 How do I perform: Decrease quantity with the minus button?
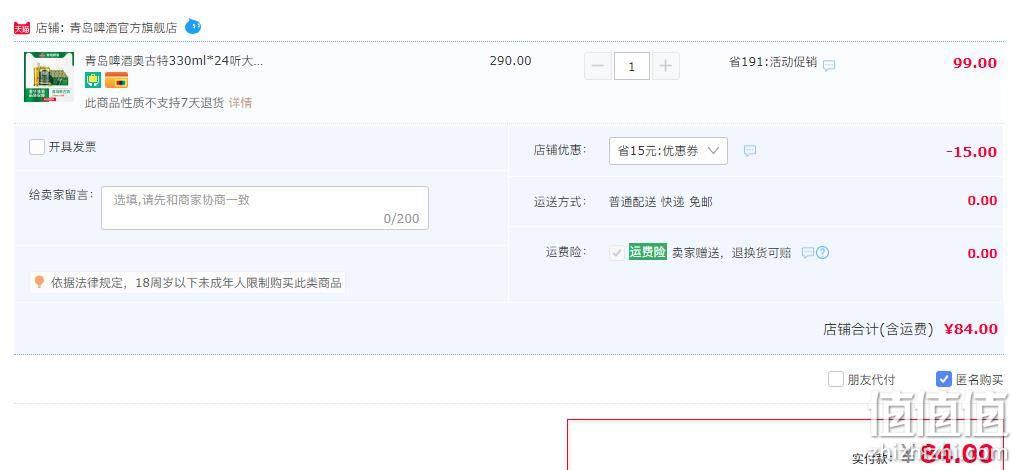[x=598, y=66]
